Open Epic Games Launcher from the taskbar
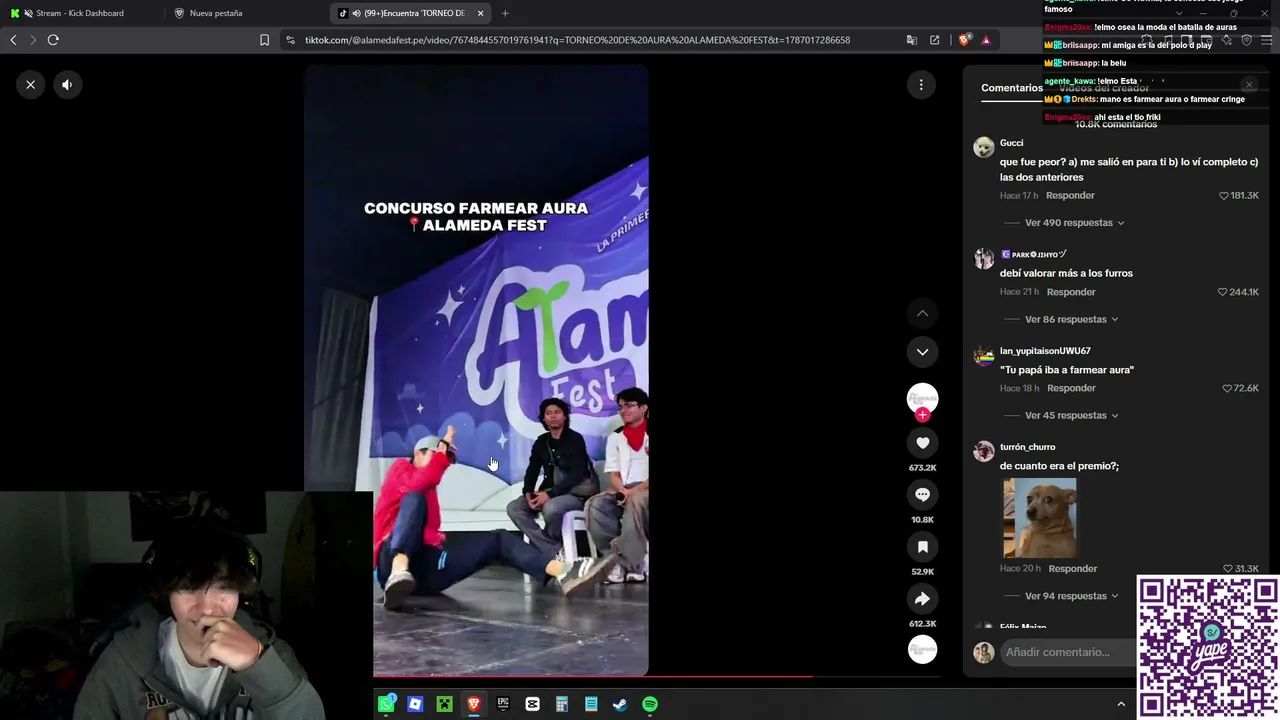The image size is (1280, 720). [x=503, y=704]
